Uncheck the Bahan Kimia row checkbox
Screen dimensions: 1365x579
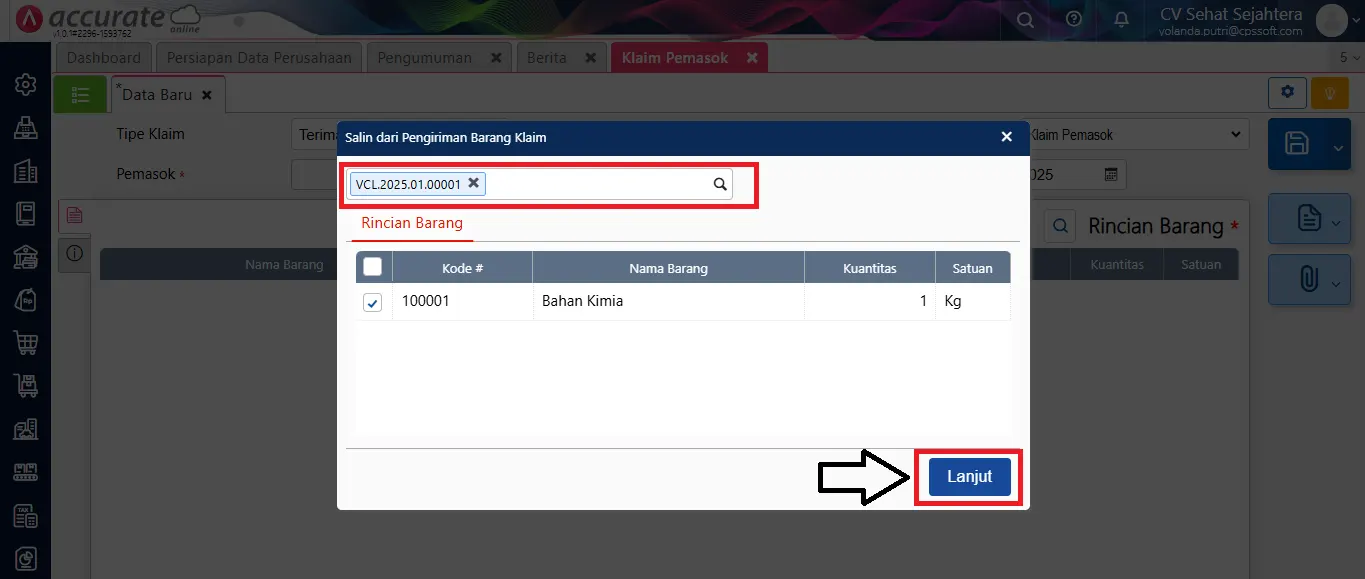click(372, 302)
